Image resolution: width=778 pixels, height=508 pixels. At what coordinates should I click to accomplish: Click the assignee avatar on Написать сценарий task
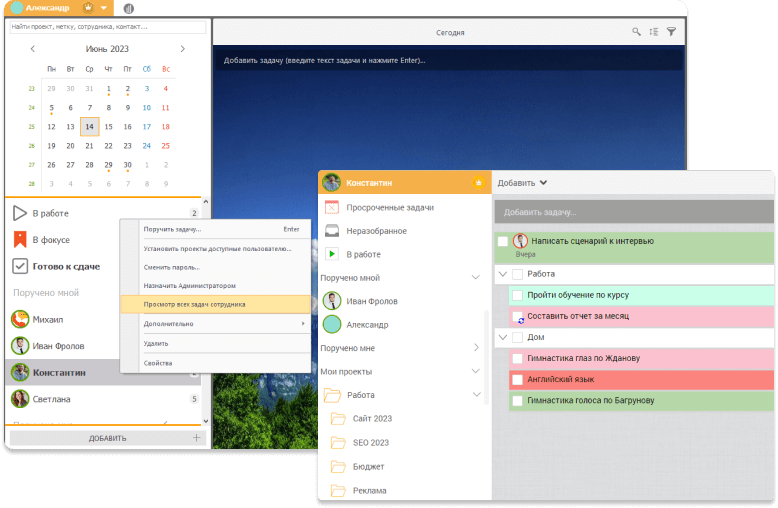point(520,241)
